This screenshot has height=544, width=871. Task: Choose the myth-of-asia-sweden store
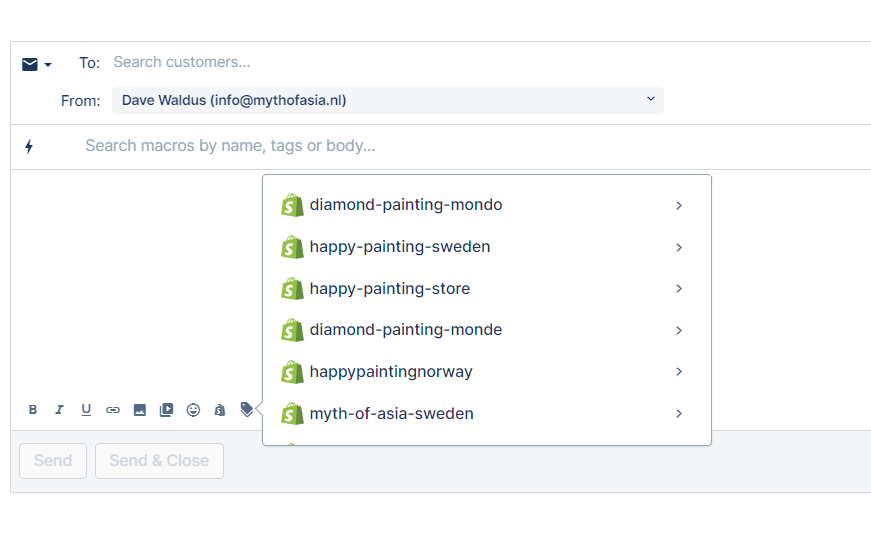point(392,413)
